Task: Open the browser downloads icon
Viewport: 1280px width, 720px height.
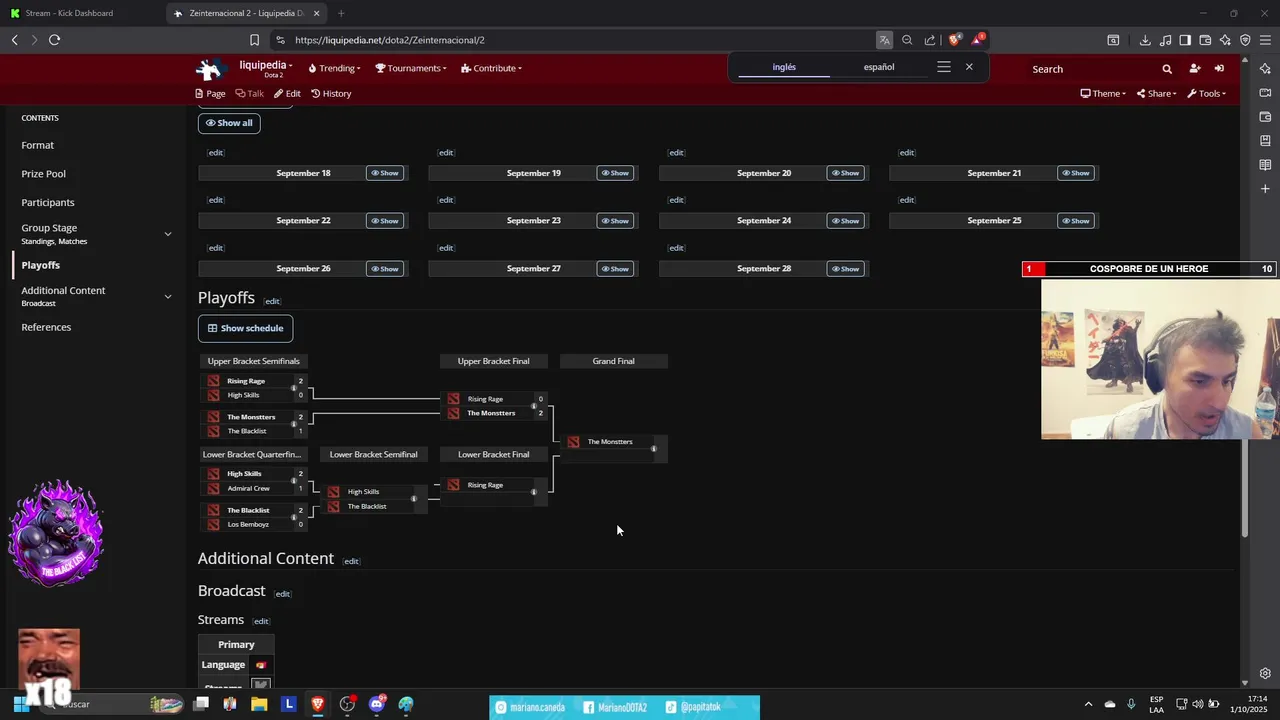Action: click(x=1145, y=40)
